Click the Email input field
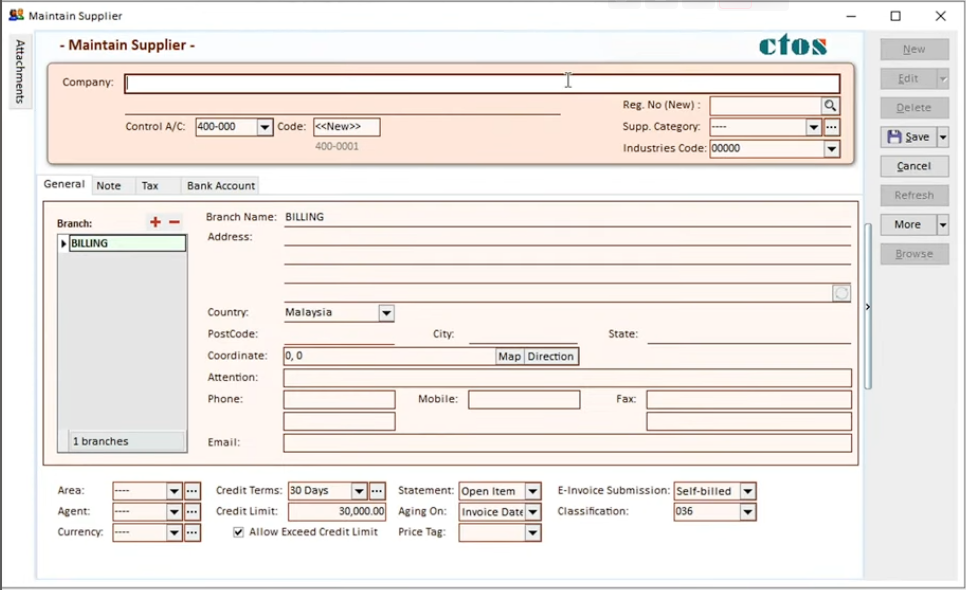The width and height of the screenshot is (966, 590). (x=567, y=443)
